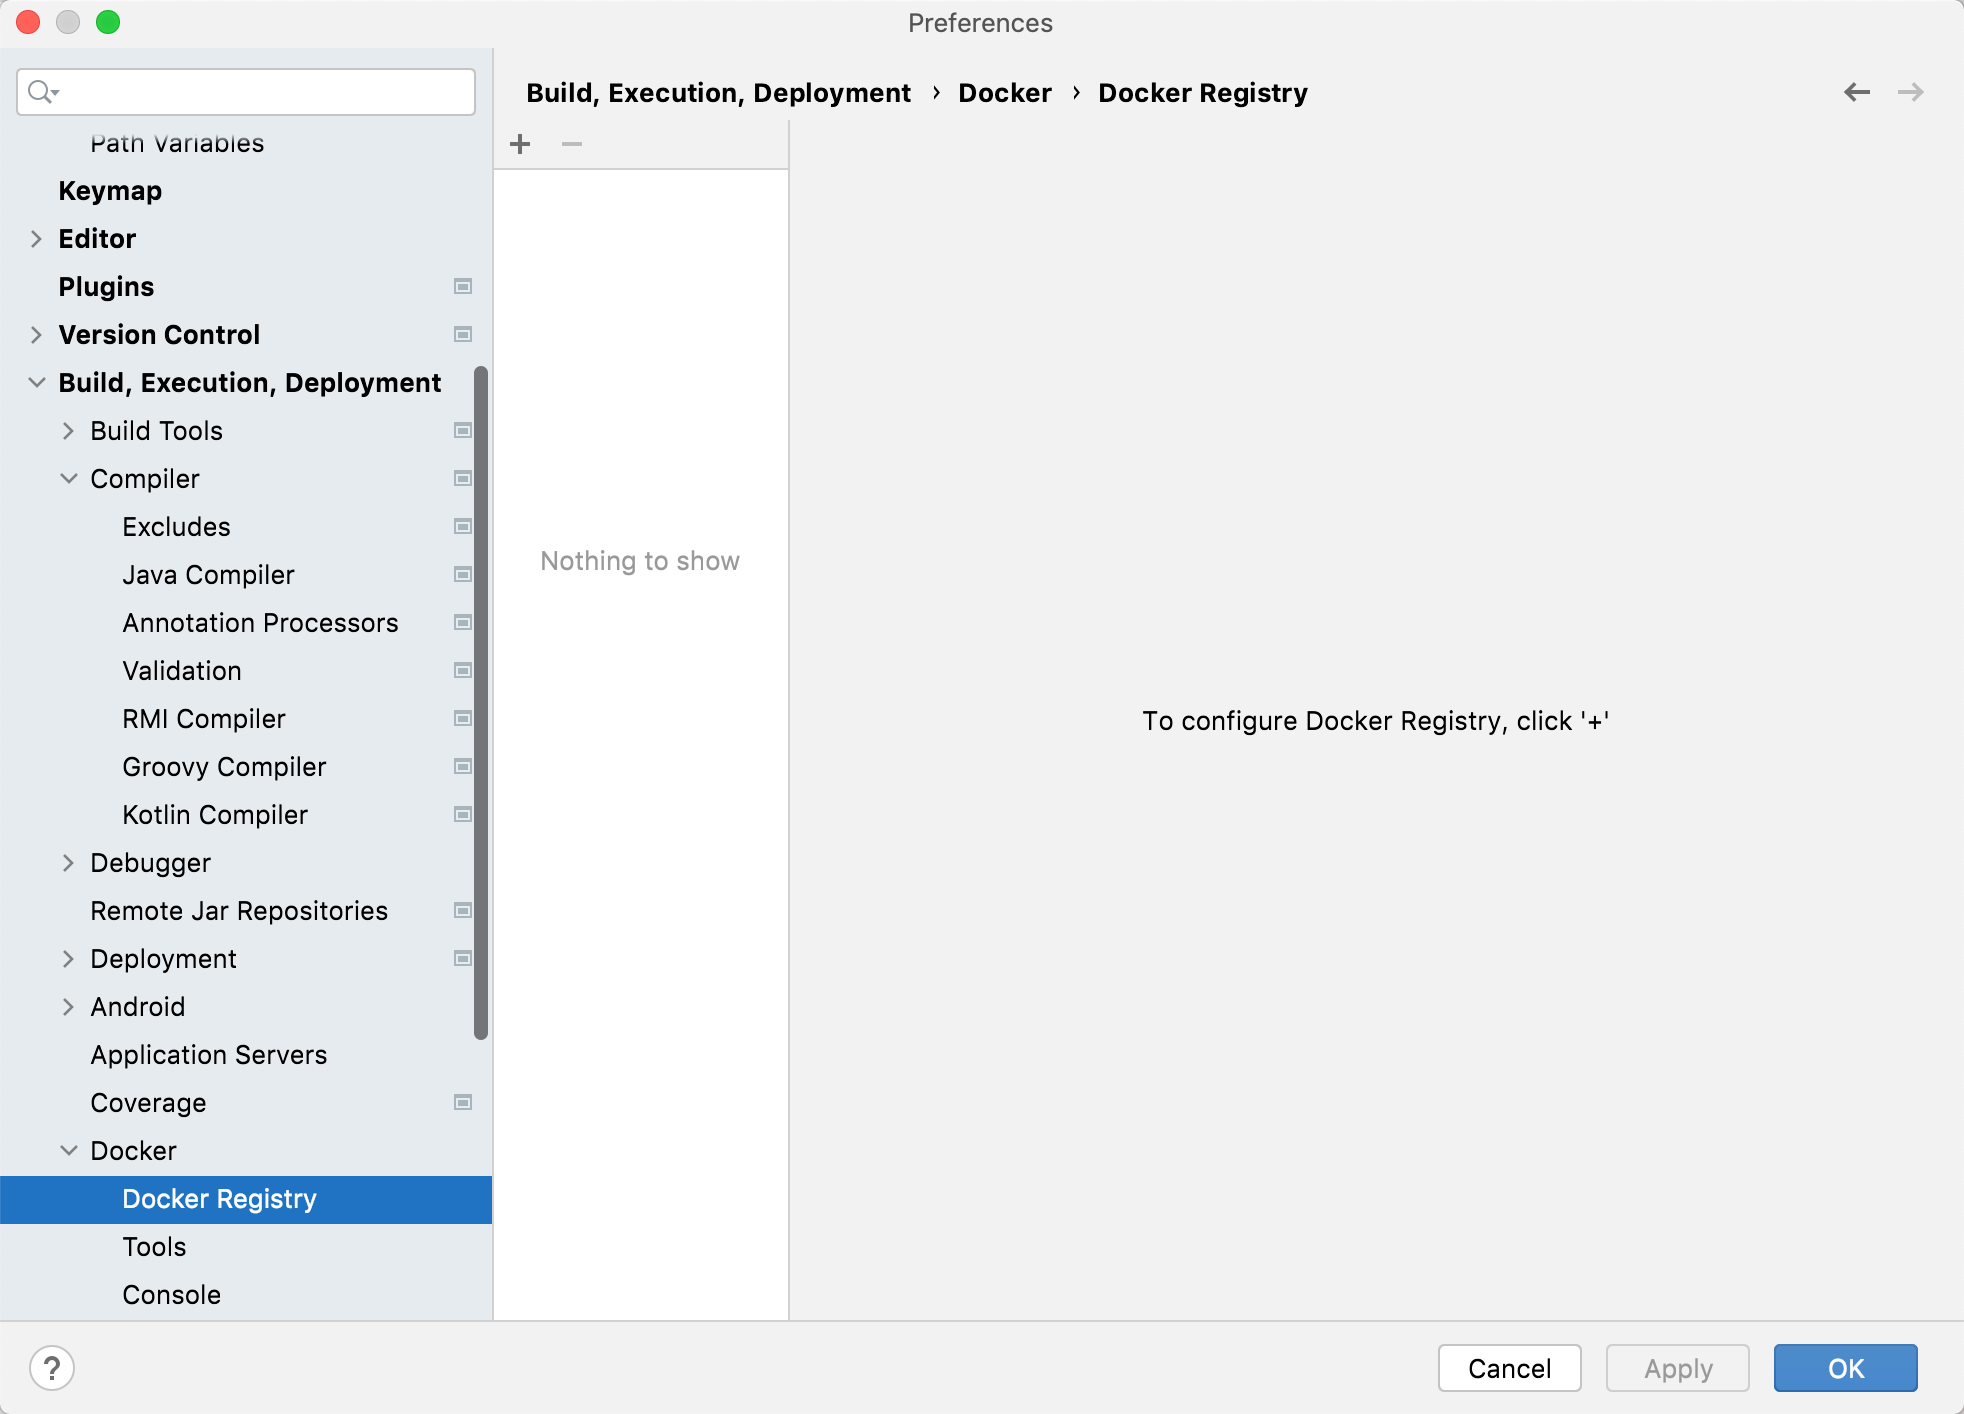Image resolution: width=1964 pixels, height=1414 pixels.
Task: Go back using the left arrow icon
Action: click(1857, 92)
